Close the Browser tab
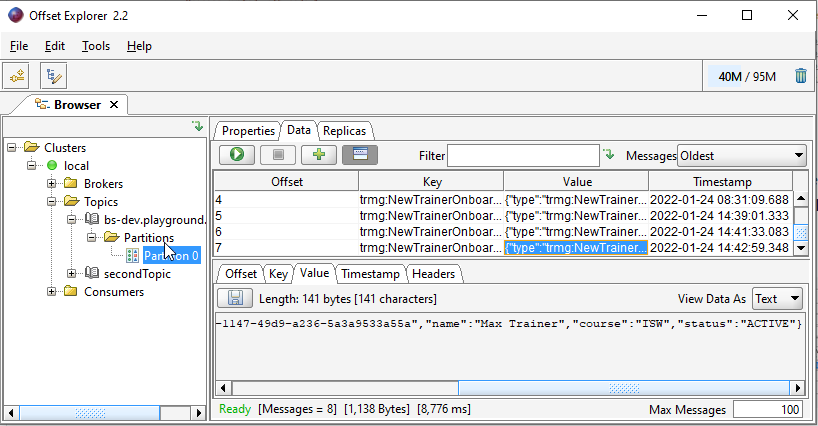 [114, 105]
